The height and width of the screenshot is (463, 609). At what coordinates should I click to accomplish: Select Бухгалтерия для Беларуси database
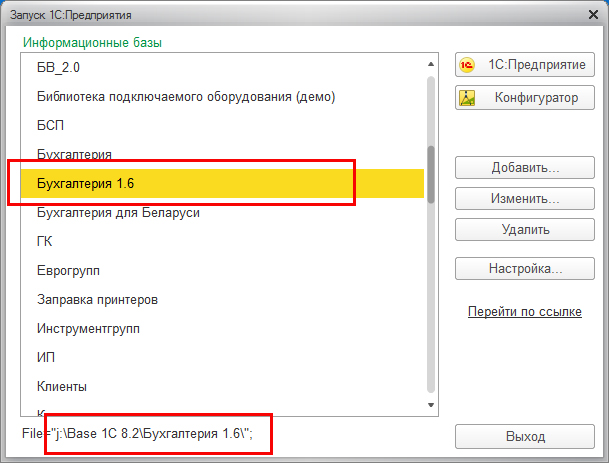[118, 213]
